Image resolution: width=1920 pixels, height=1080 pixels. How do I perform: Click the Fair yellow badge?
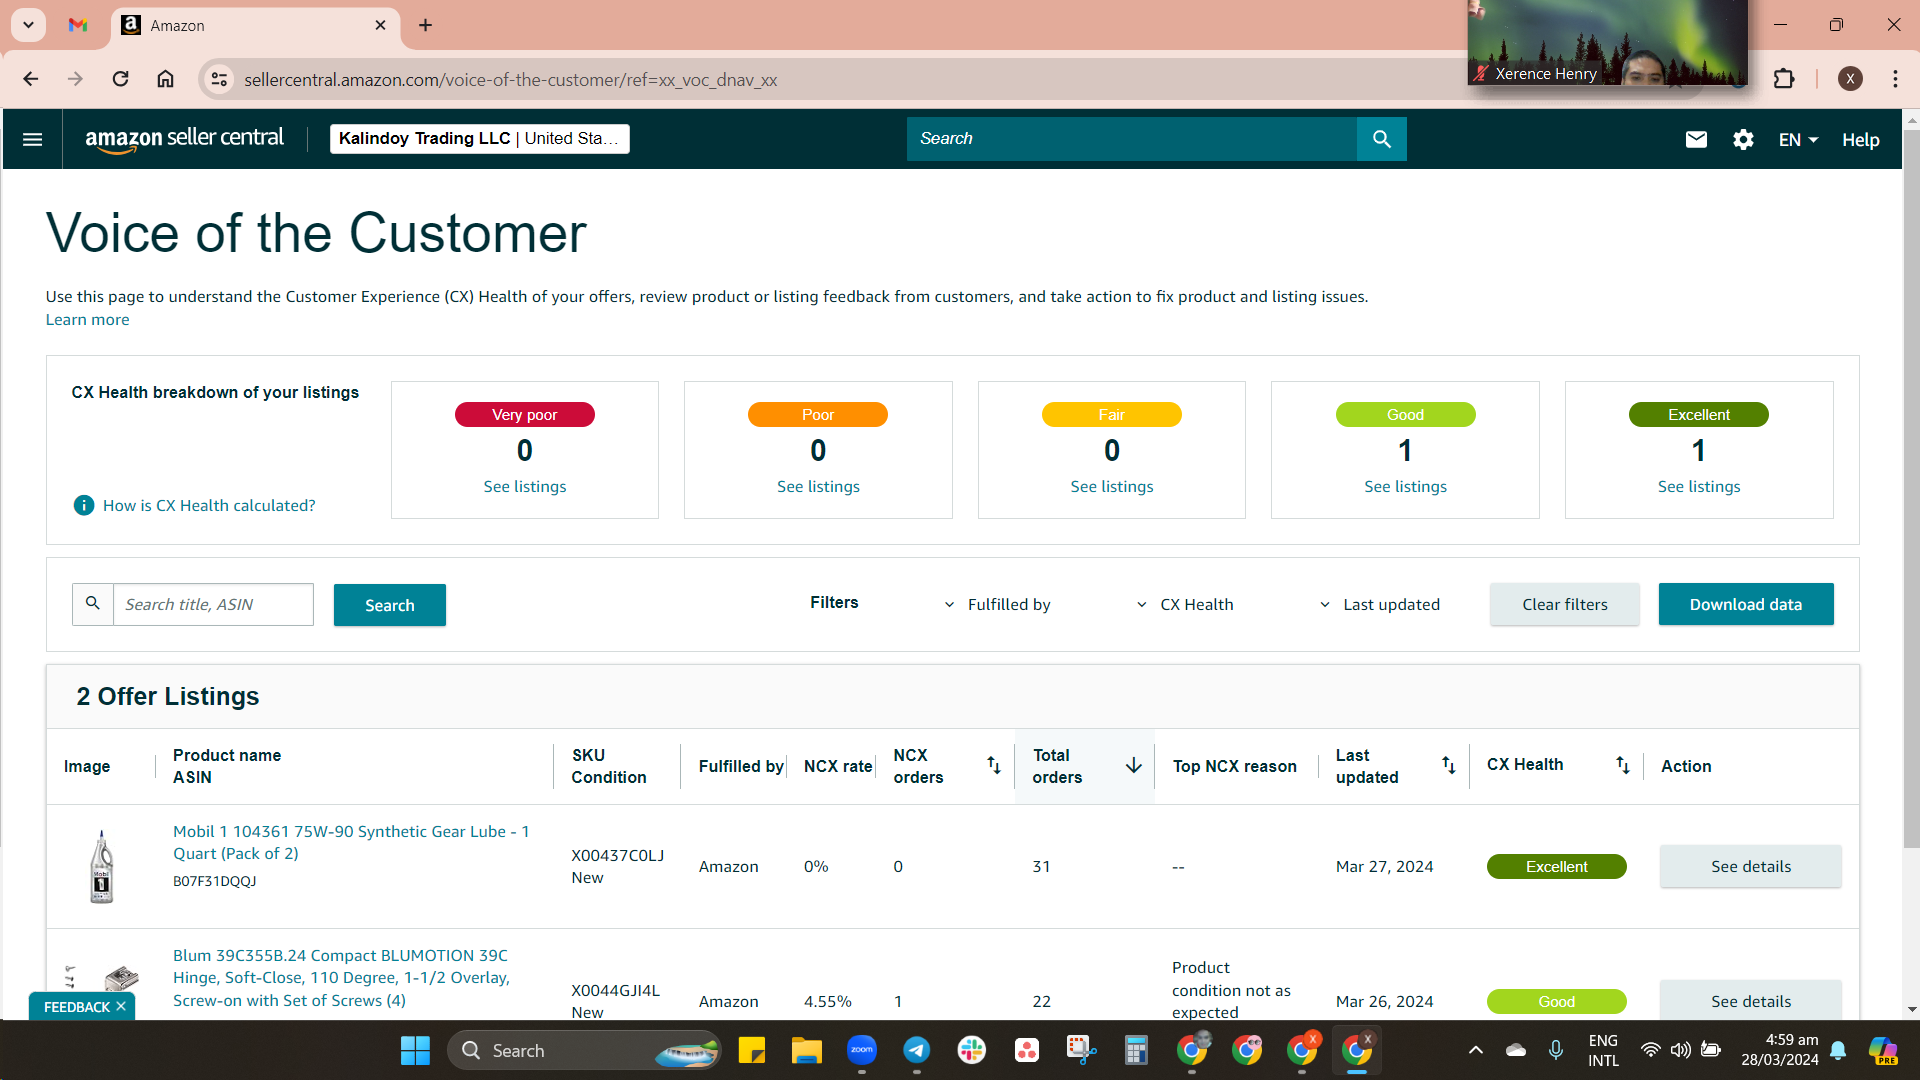1112,415
